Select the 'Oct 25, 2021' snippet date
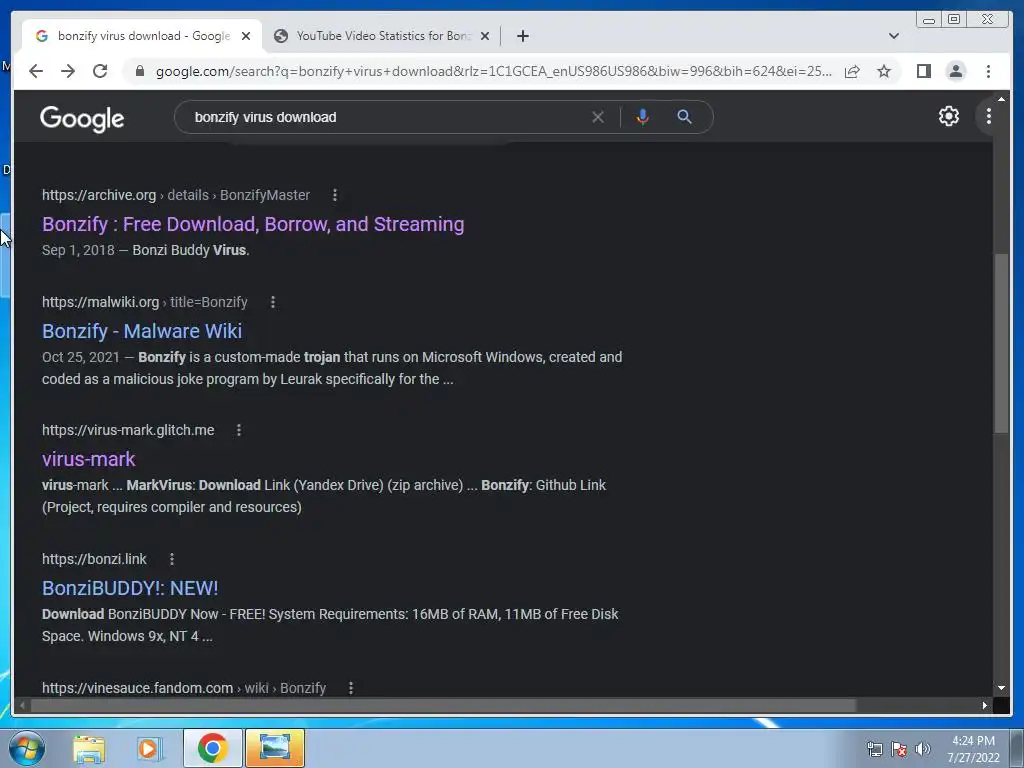1024x768 pixels. (81, 357)
